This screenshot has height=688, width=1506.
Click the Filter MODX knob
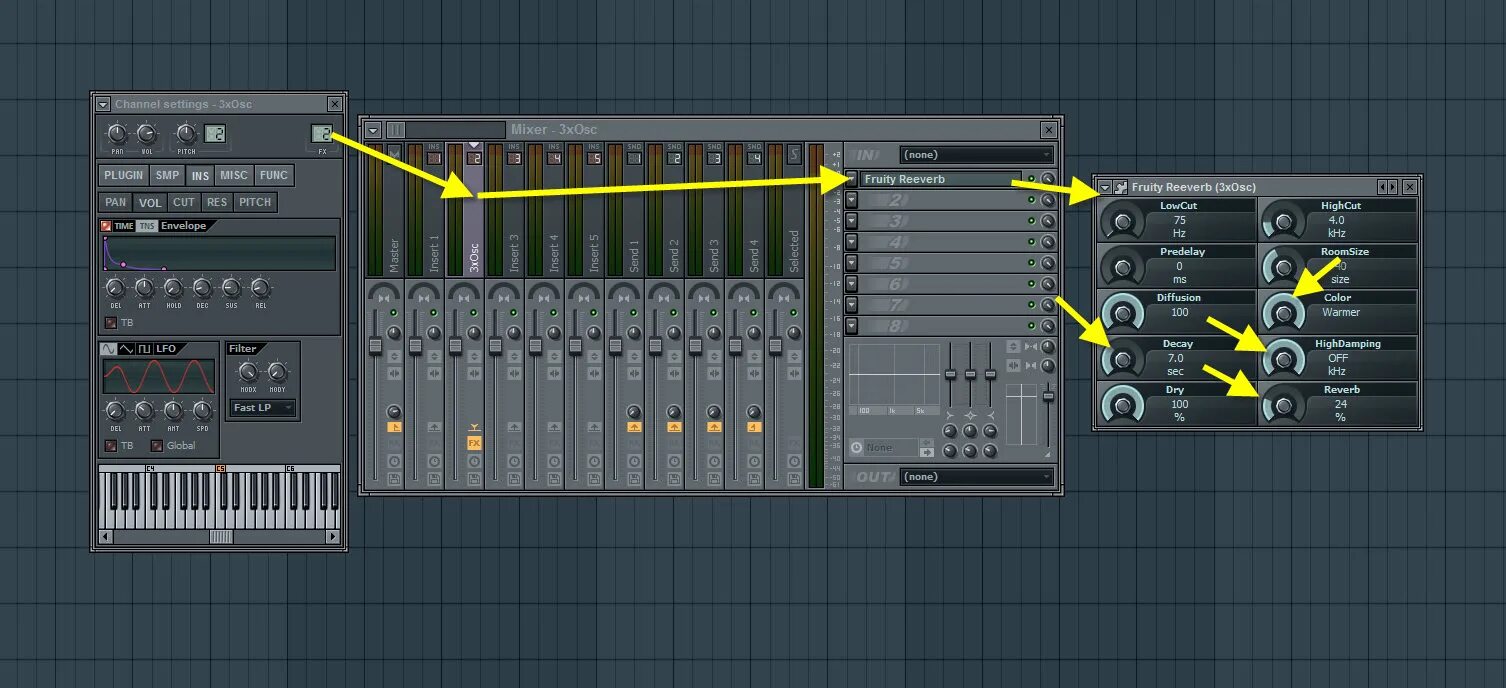pyautogui.click(x=249, y=372)
